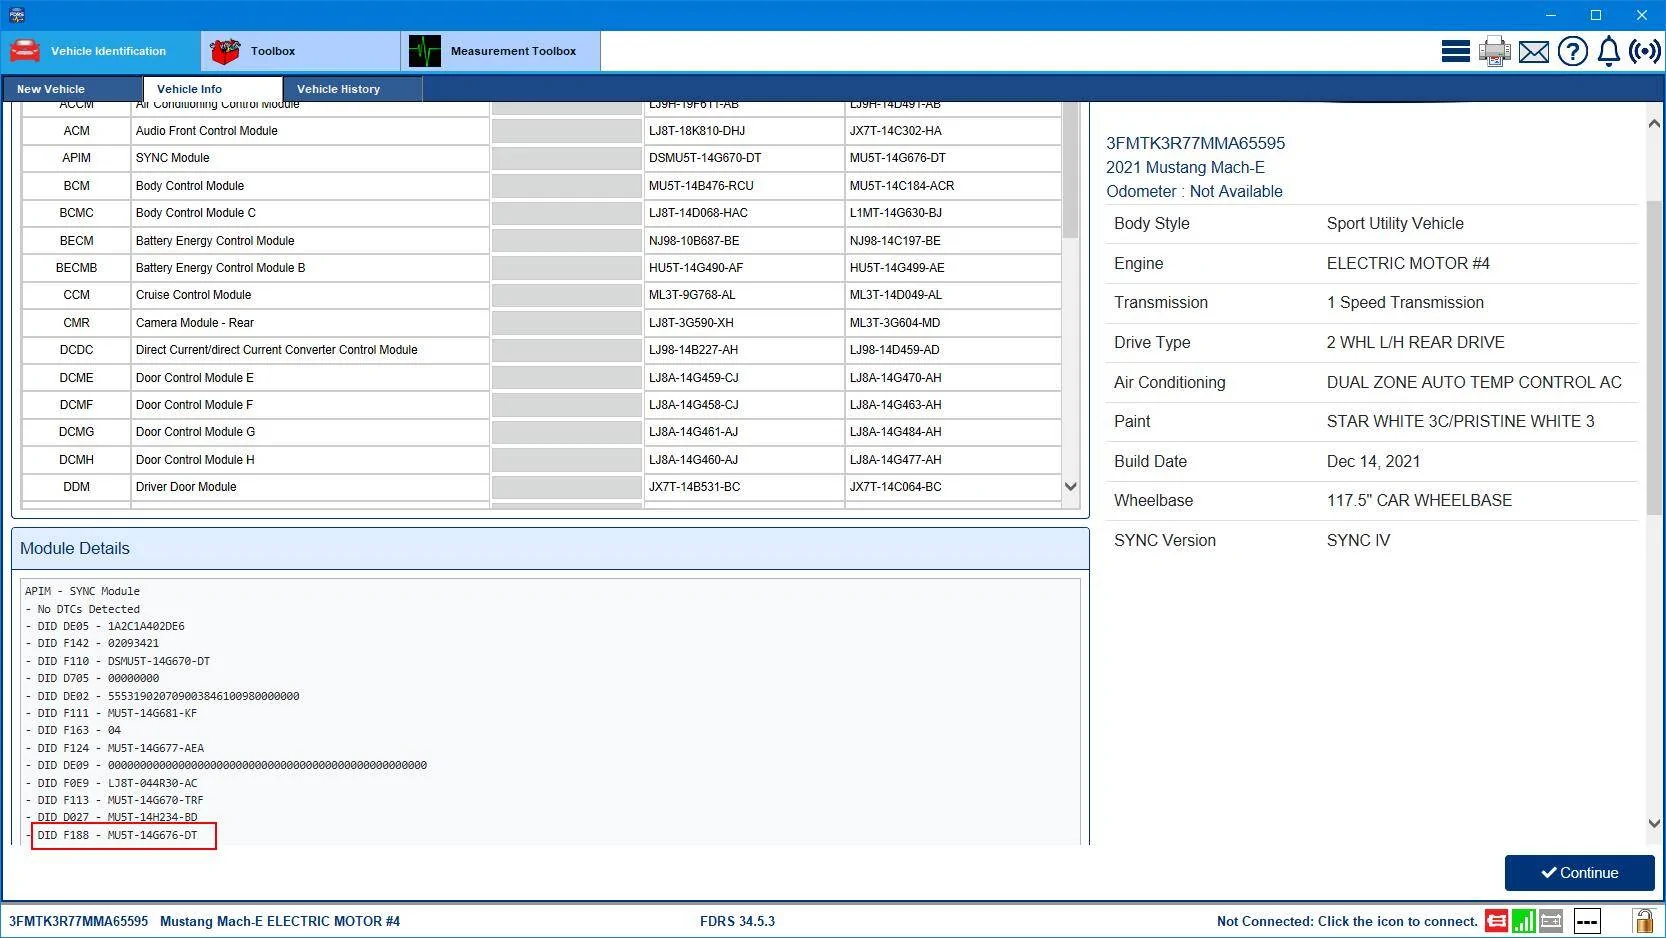Click the VIN 3FMTK3R77MMA65595 in details panel
Image resolution: width=1666 pixels, height=938 pixels.
pos(1195,144)
